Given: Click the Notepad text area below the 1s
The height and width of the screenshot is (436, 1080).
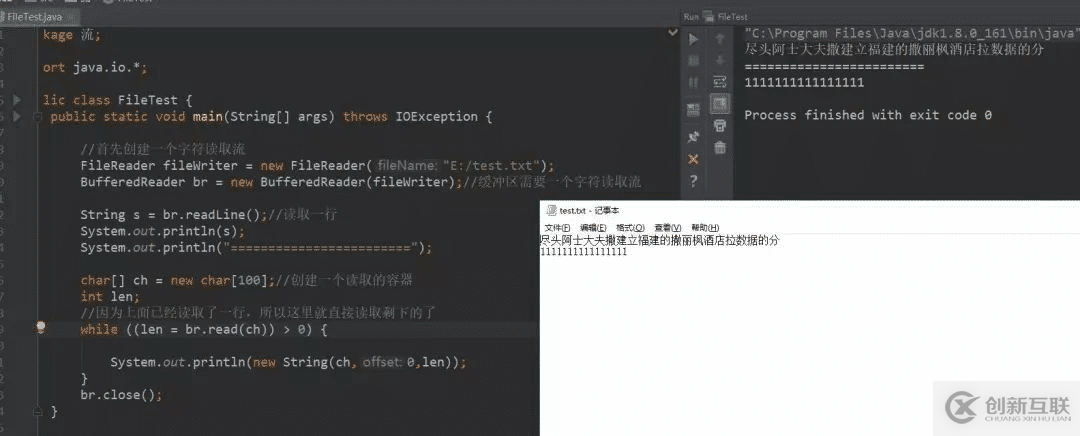Looking at the screenshot, I should point(809,344).
